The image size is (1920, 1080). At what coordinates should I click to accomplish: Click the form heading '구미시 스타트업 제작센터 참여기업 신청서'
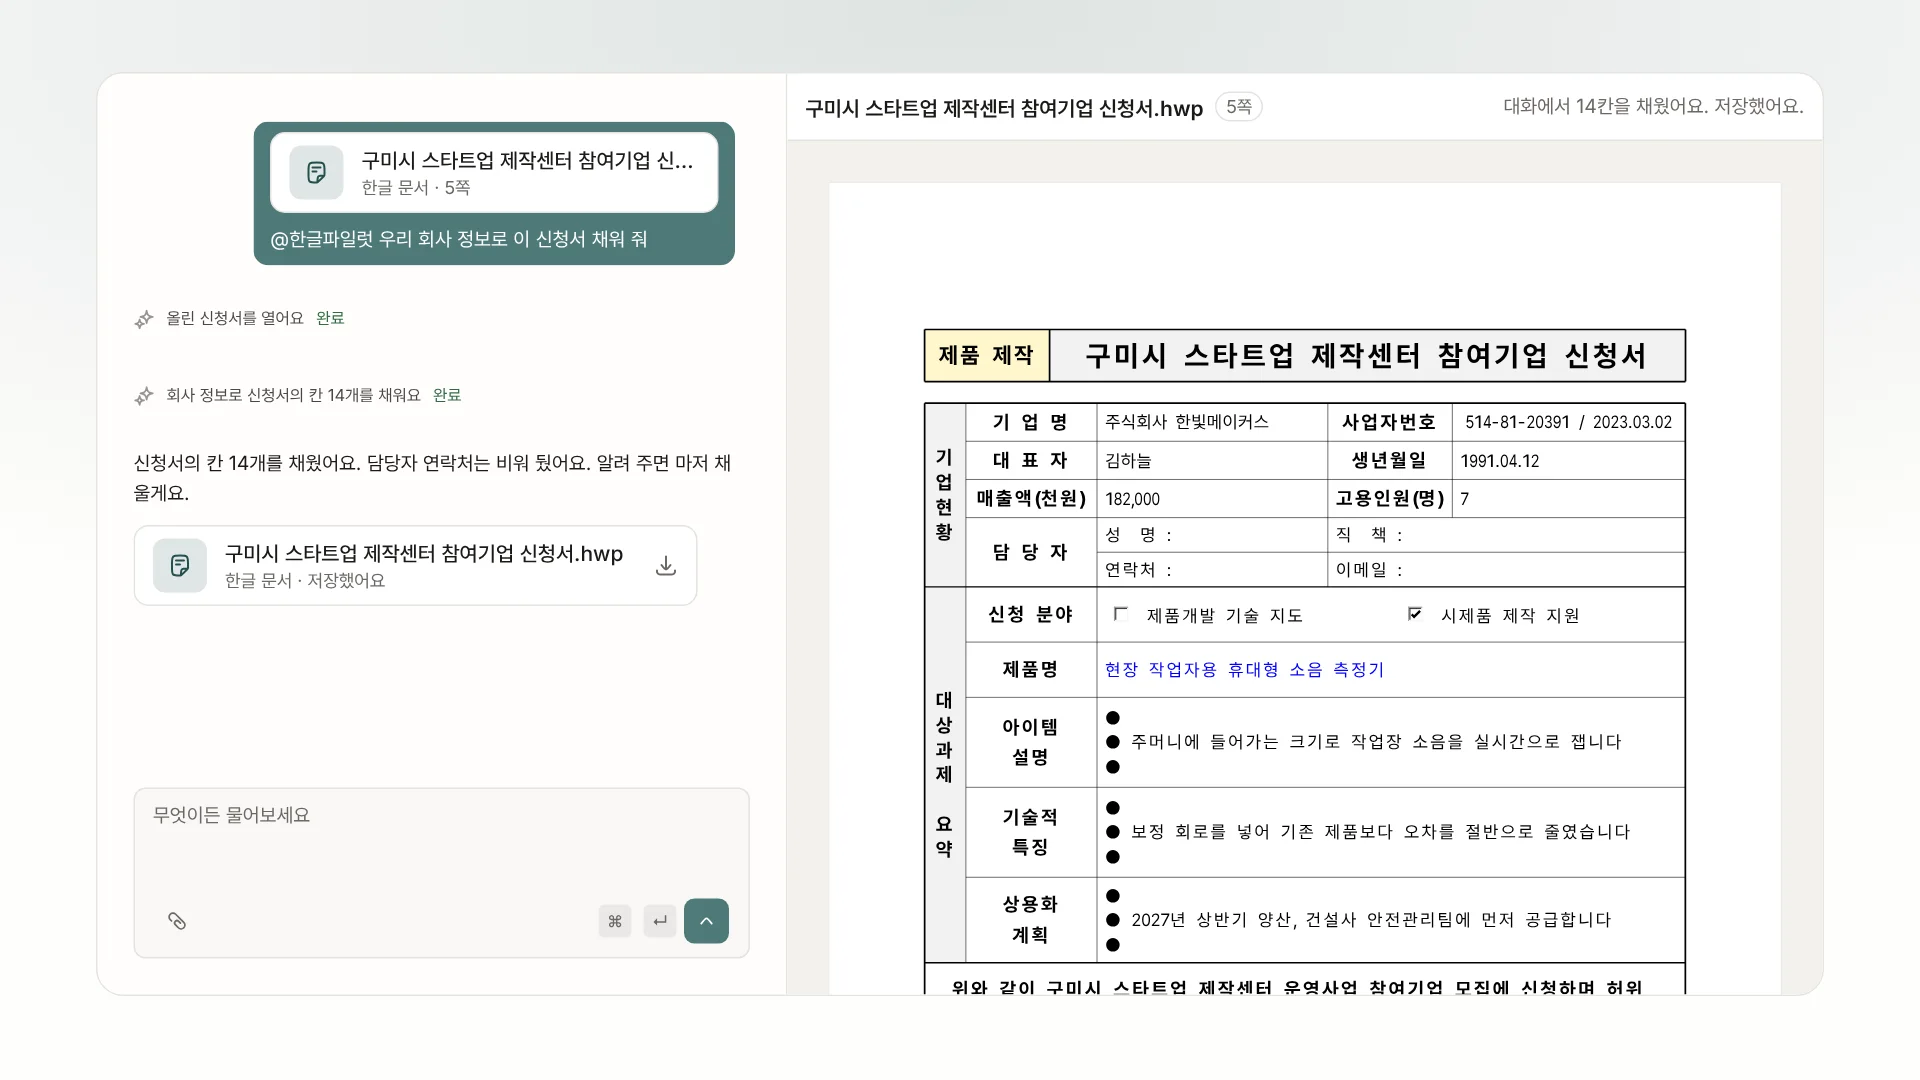point(1366,356)
